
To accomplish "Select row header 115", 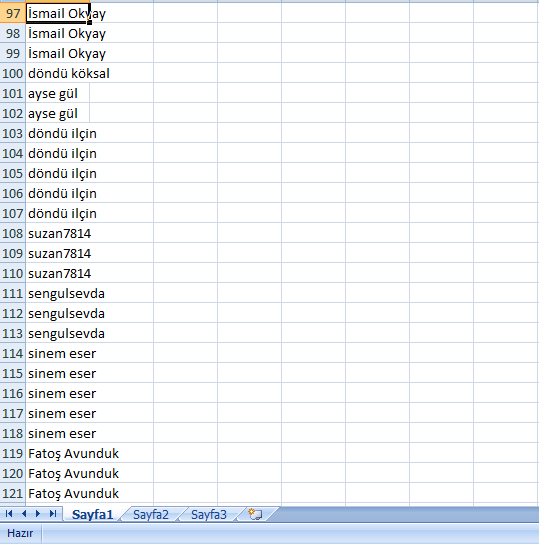I will click(x=13, y=373).
